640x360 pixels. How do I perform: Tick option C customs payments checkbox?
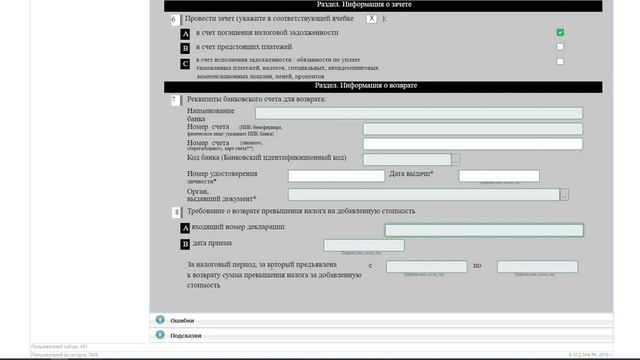tap(560, 61)
